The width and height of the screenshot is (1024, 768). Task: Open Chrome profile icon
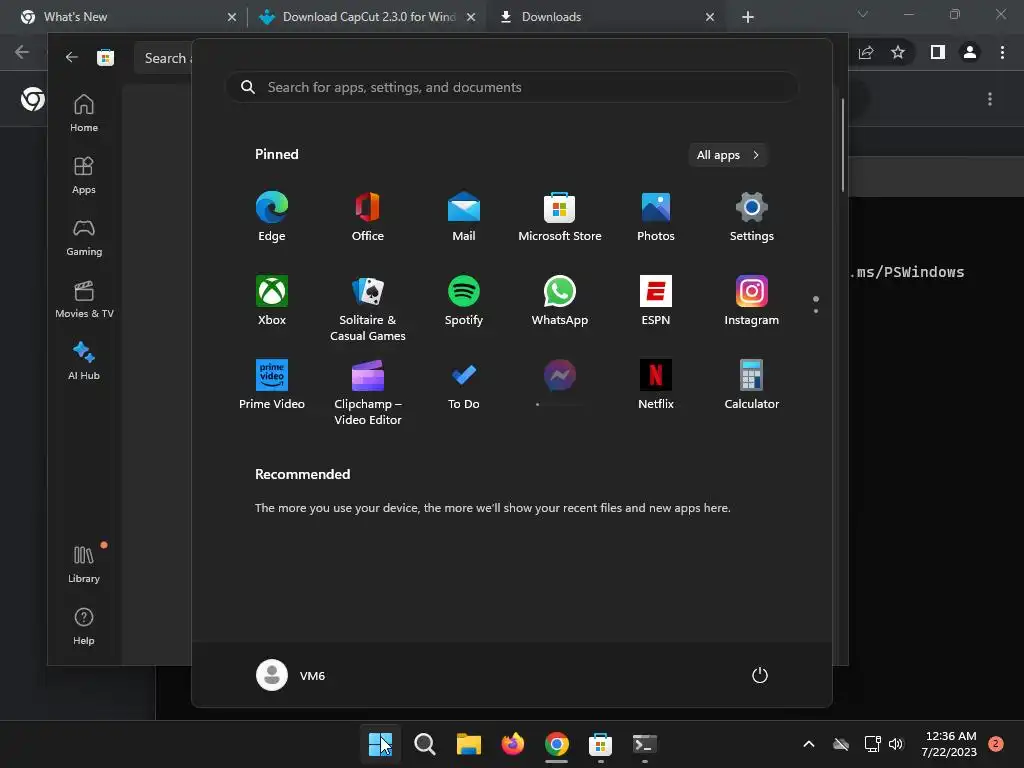970,52
